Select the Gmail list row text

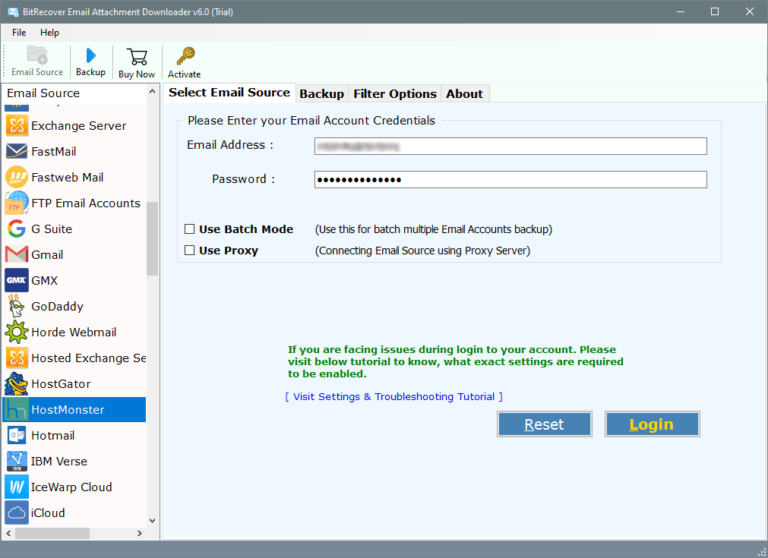tap(48, 255)
